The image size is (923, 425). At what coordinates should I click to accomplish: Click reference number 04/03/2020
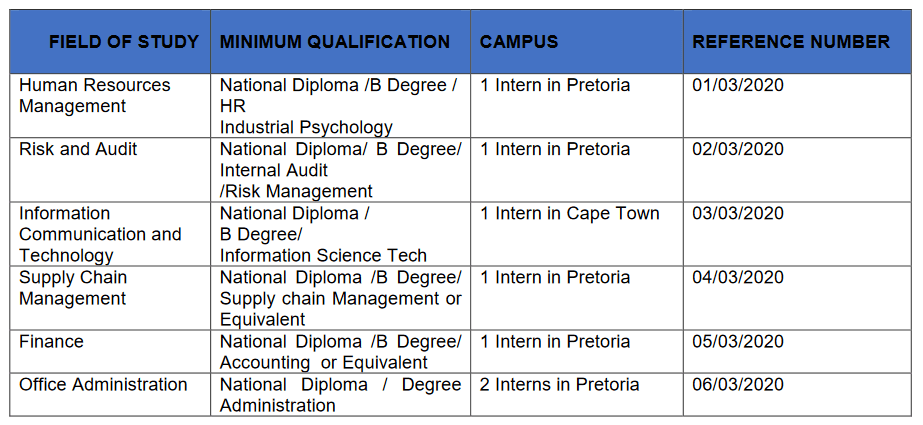738,277
